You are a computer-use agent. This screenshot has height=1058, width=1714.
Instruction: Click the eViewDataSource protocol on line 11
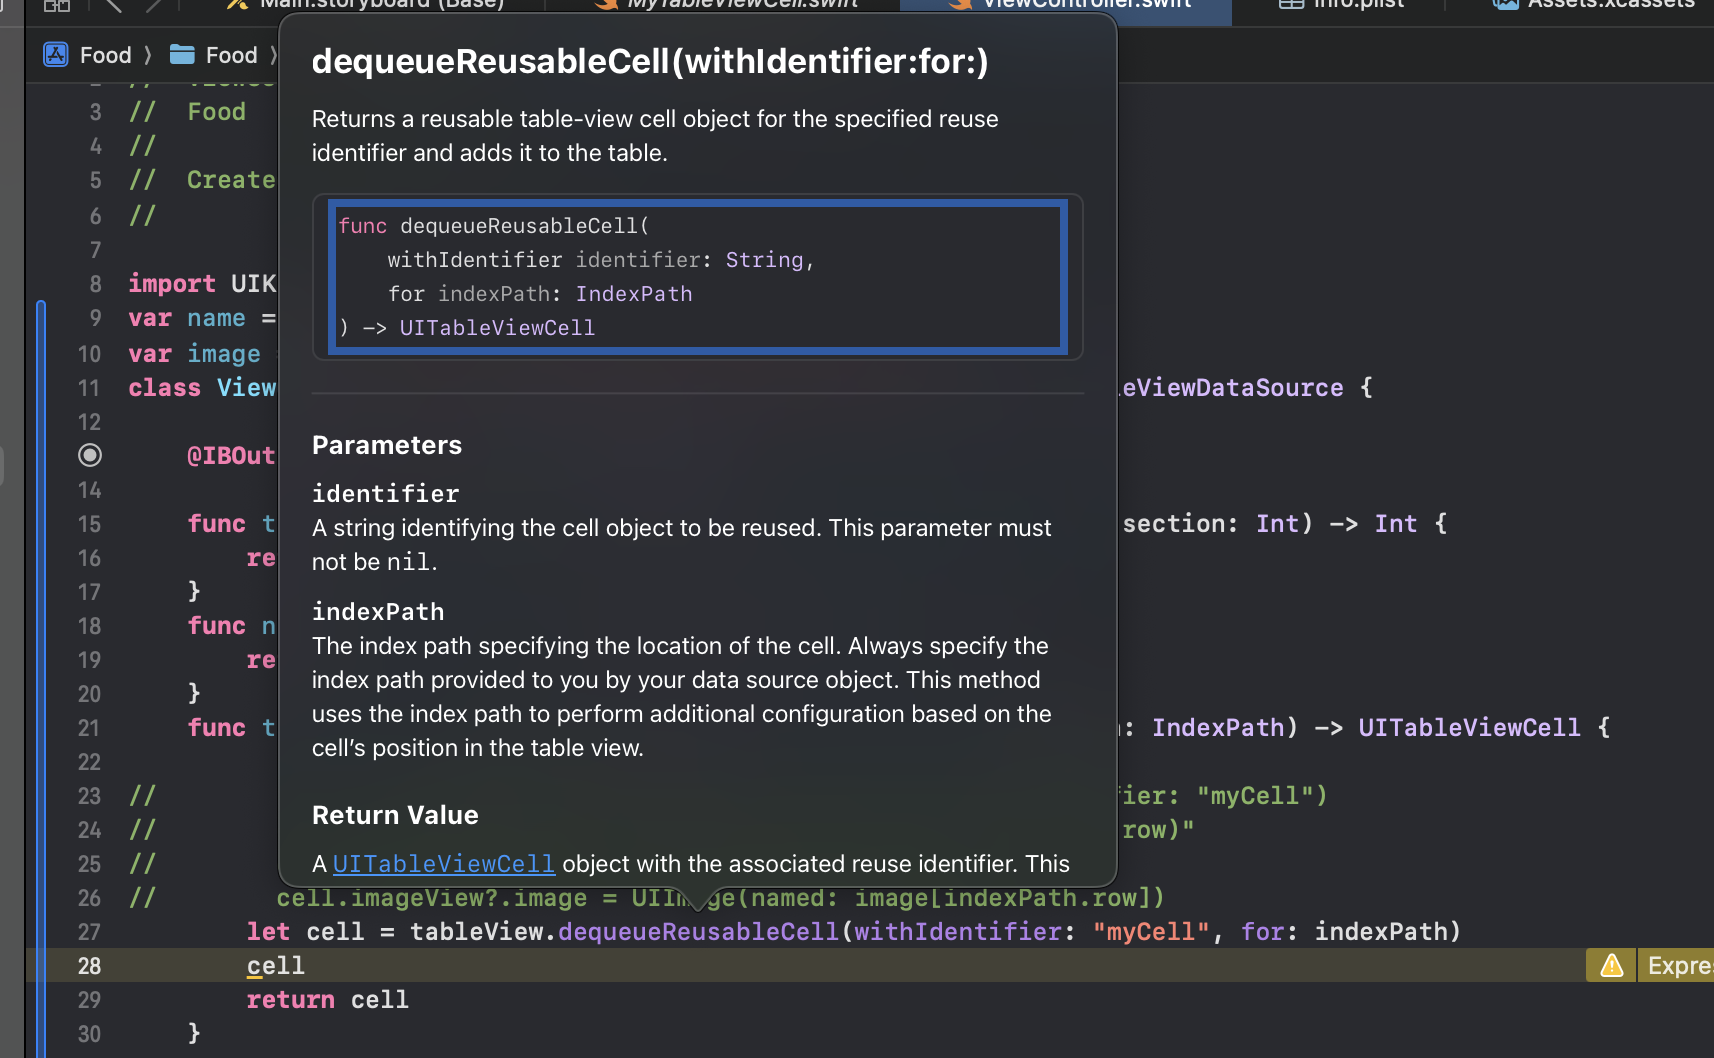[x=1232, y=388]
